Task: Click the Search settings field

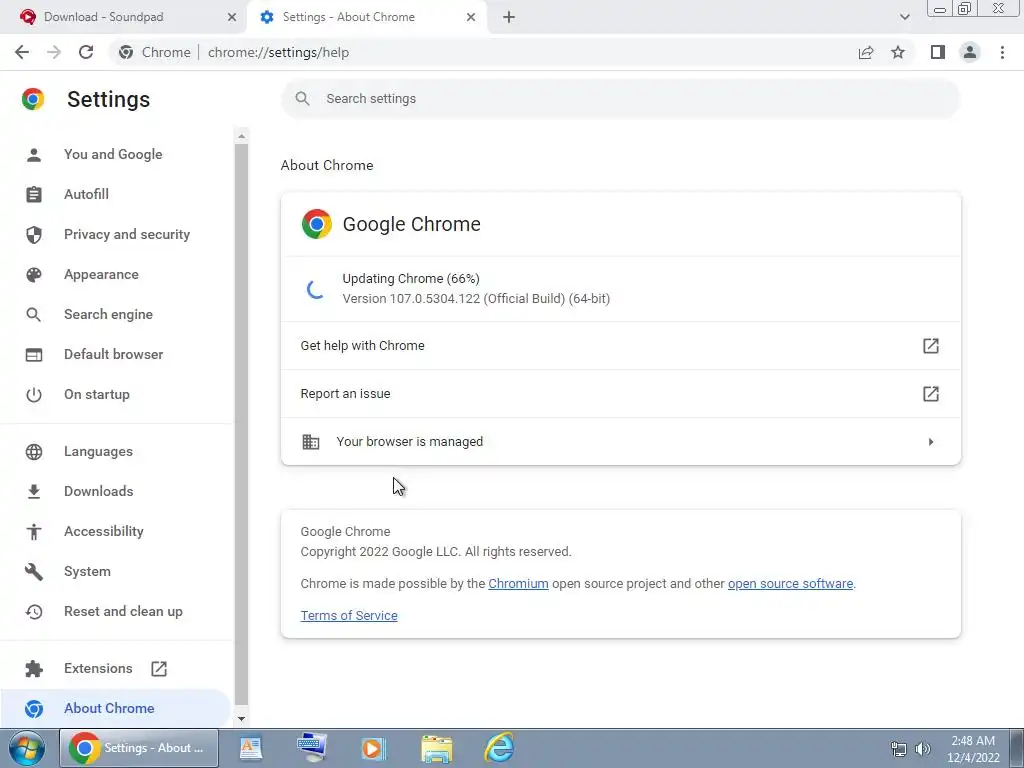Action: point(620,99)
